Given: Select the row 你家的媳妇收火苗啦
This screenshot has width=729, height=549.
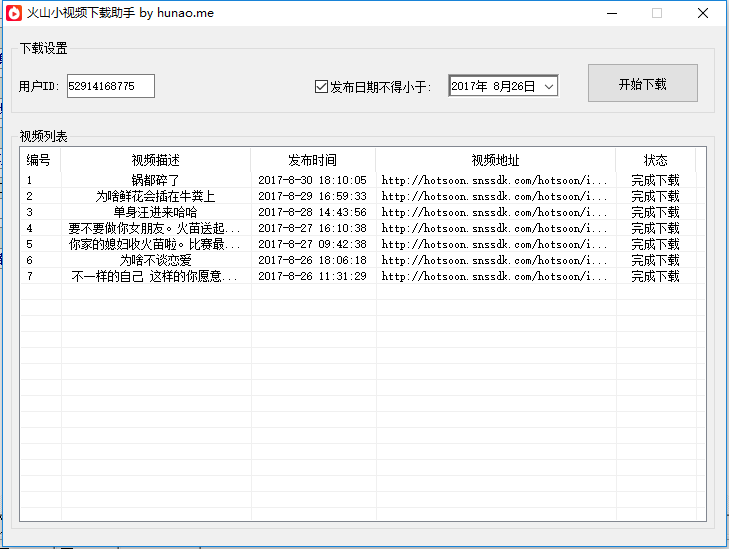Looking at the screenshot, I should (363, 245).
